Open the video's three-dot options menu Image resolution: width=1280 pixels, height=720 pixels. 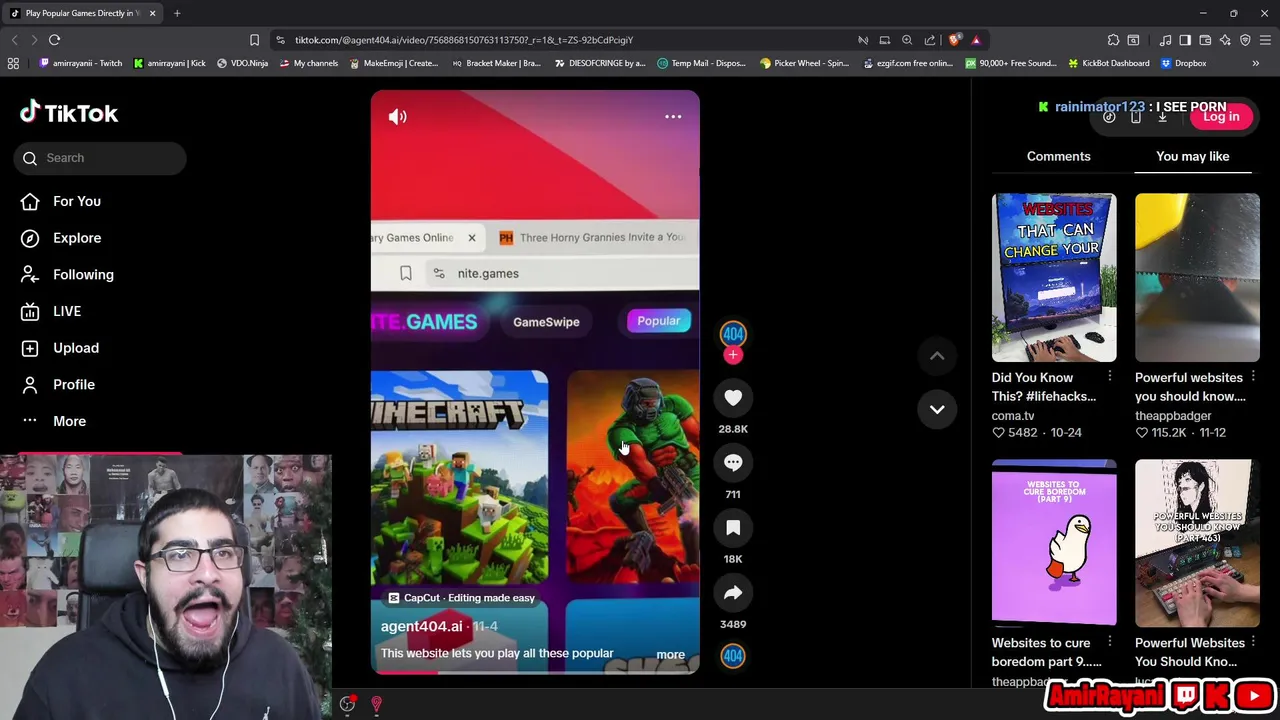673,117
